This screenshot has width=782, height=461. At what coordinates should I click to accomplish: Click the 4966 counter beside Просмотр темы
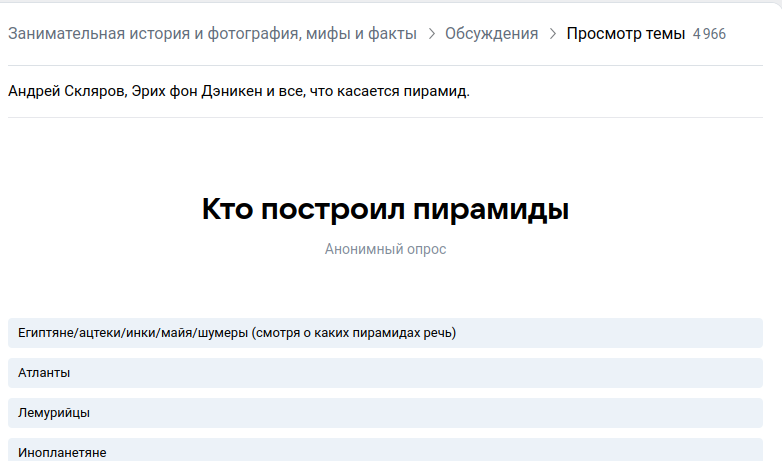[709, 34]
